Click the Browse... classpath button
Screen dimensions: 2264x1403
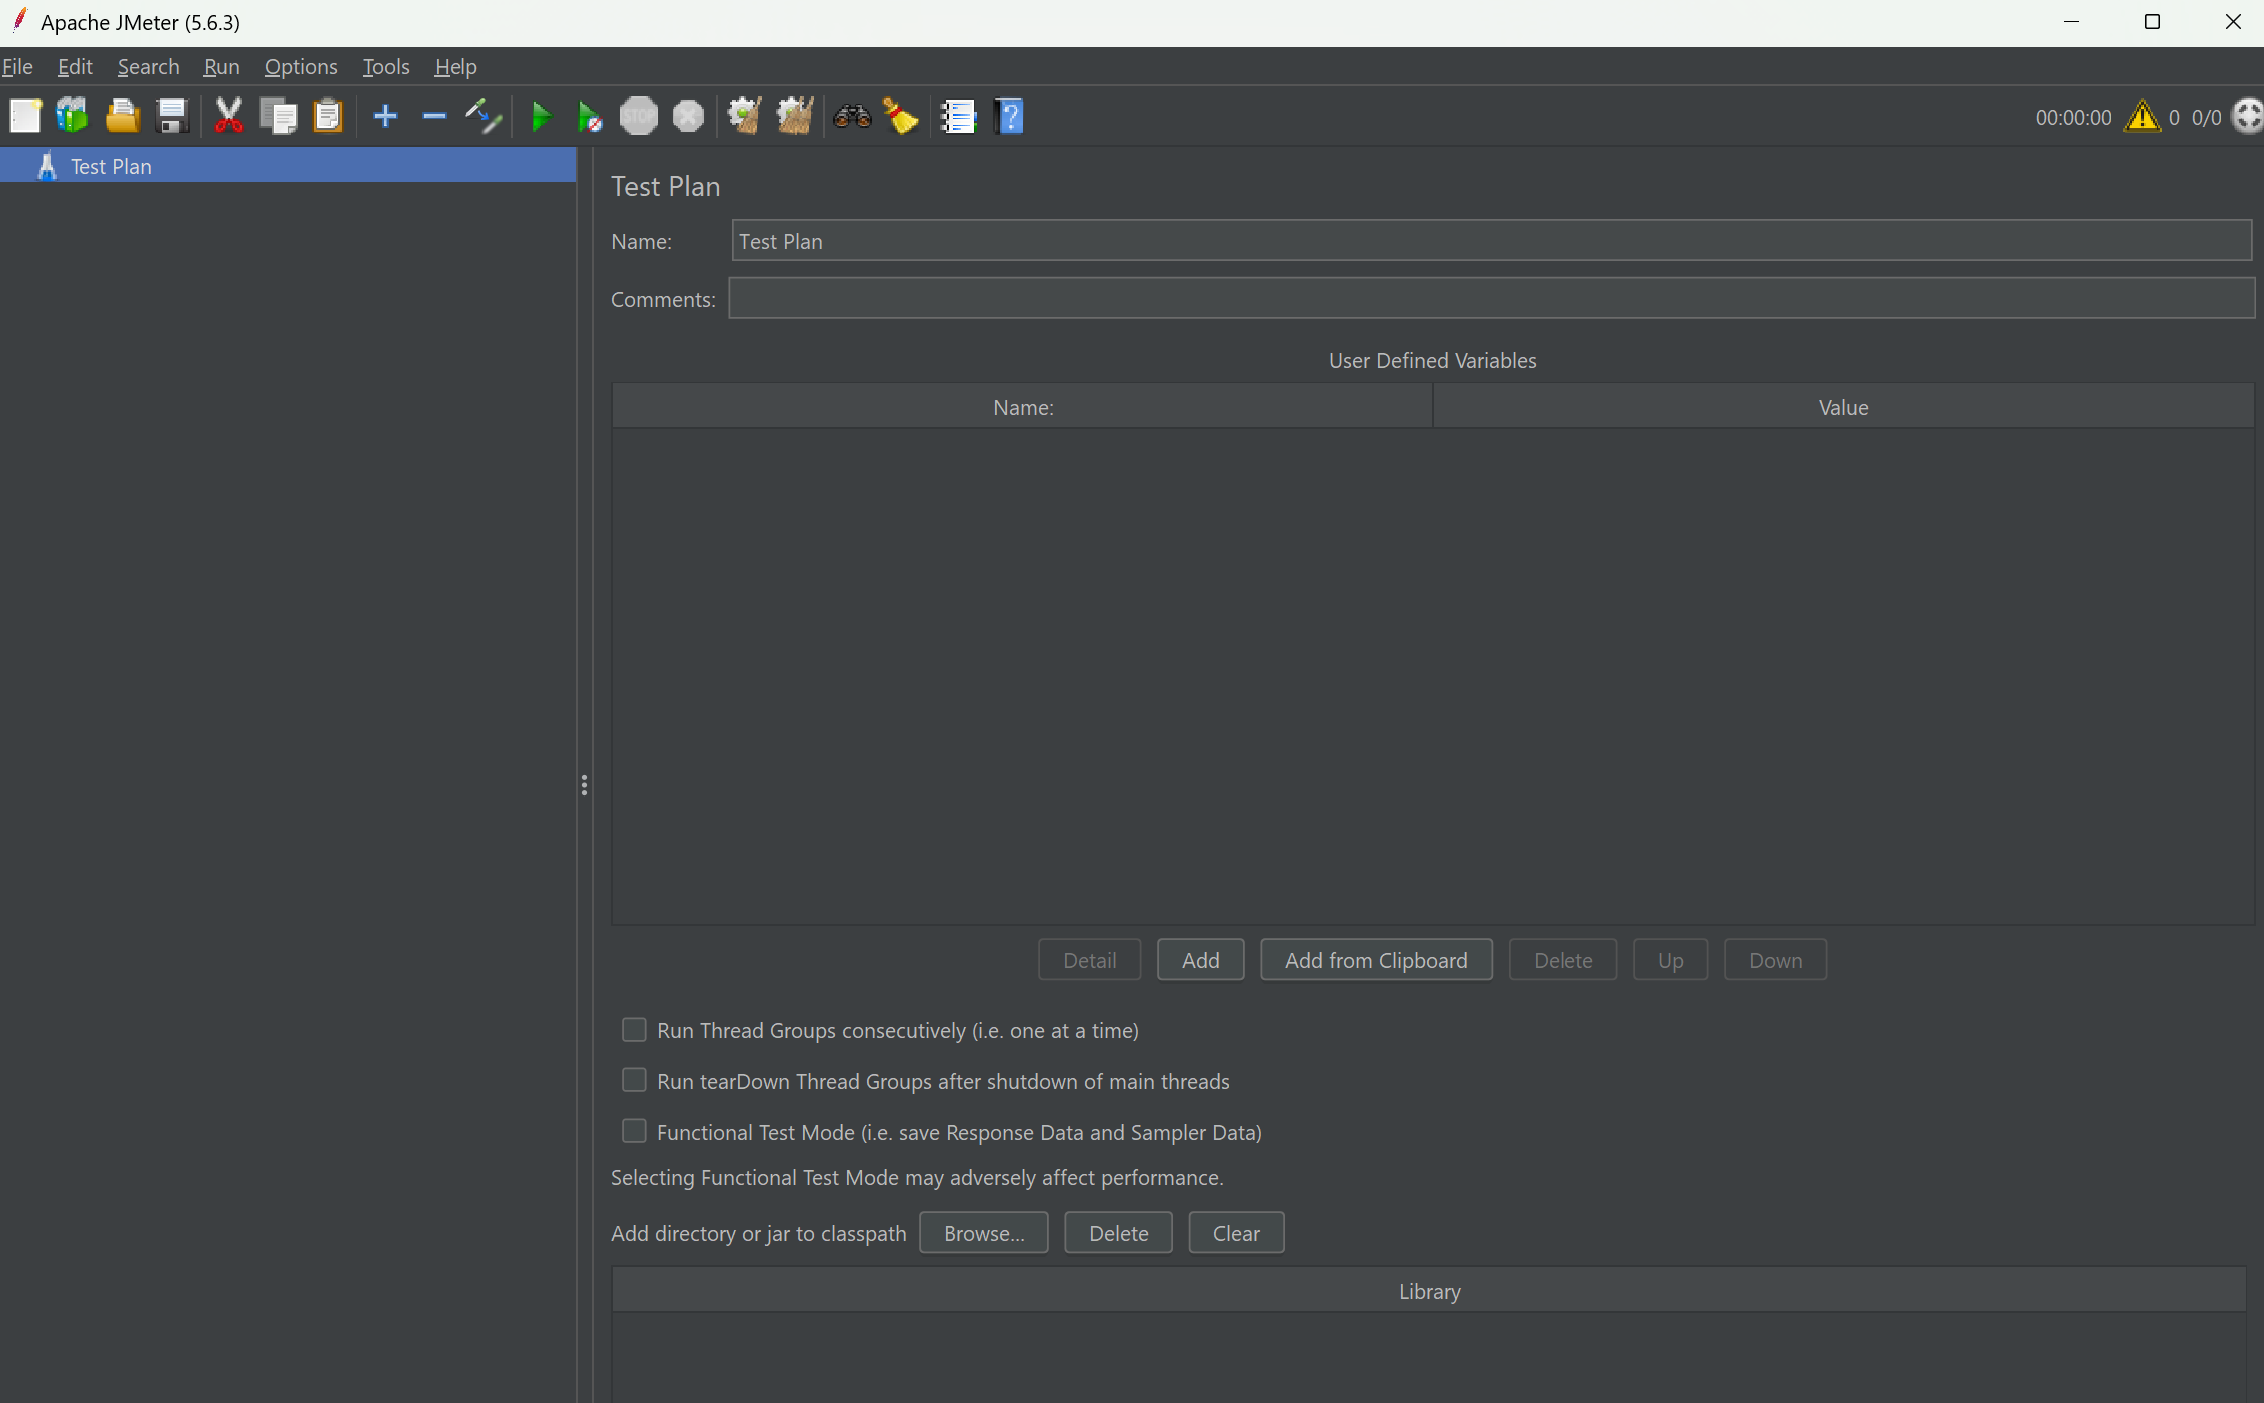[983, 1233]
